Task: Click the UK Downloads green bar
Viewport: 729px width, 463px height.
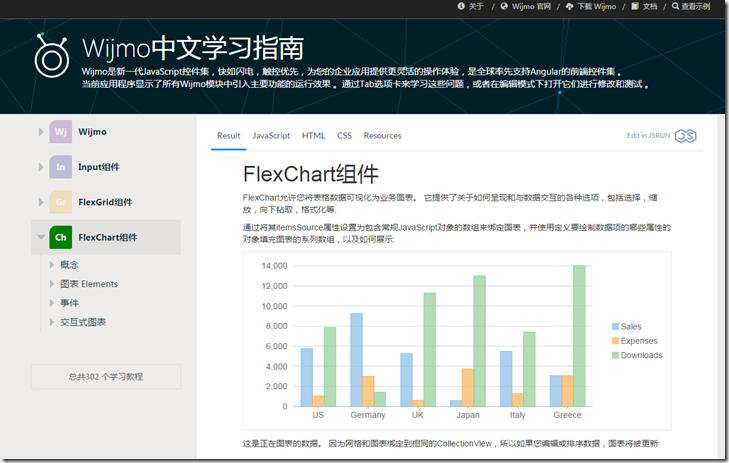Action: click(x=430, y=350)
